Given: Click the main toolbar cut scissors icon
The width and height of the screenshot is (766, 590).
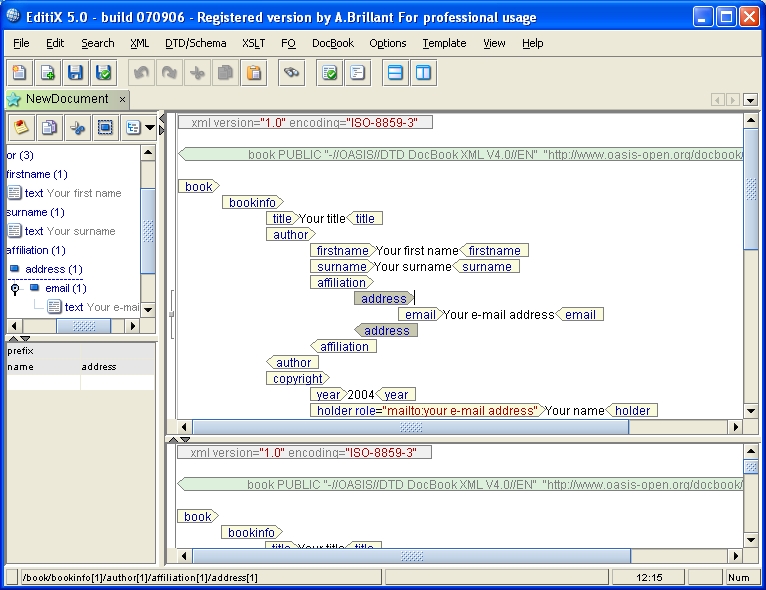Looking at the screenshot, I should (197, 73).
